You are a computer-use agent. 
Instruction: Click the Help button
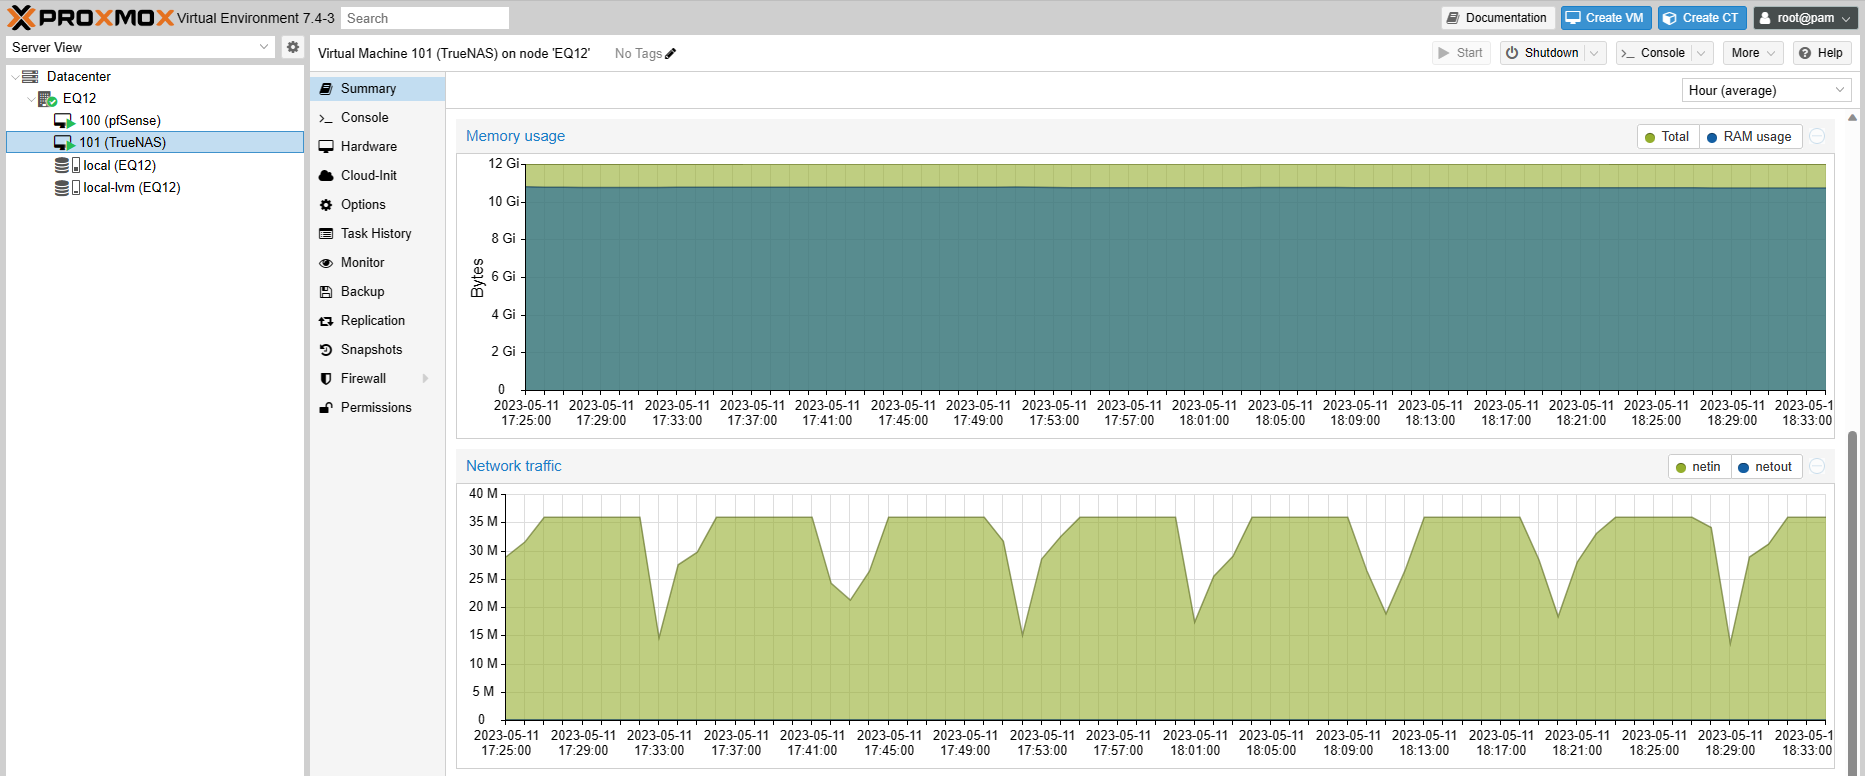pyautogui.click(x=1821, y=53)
